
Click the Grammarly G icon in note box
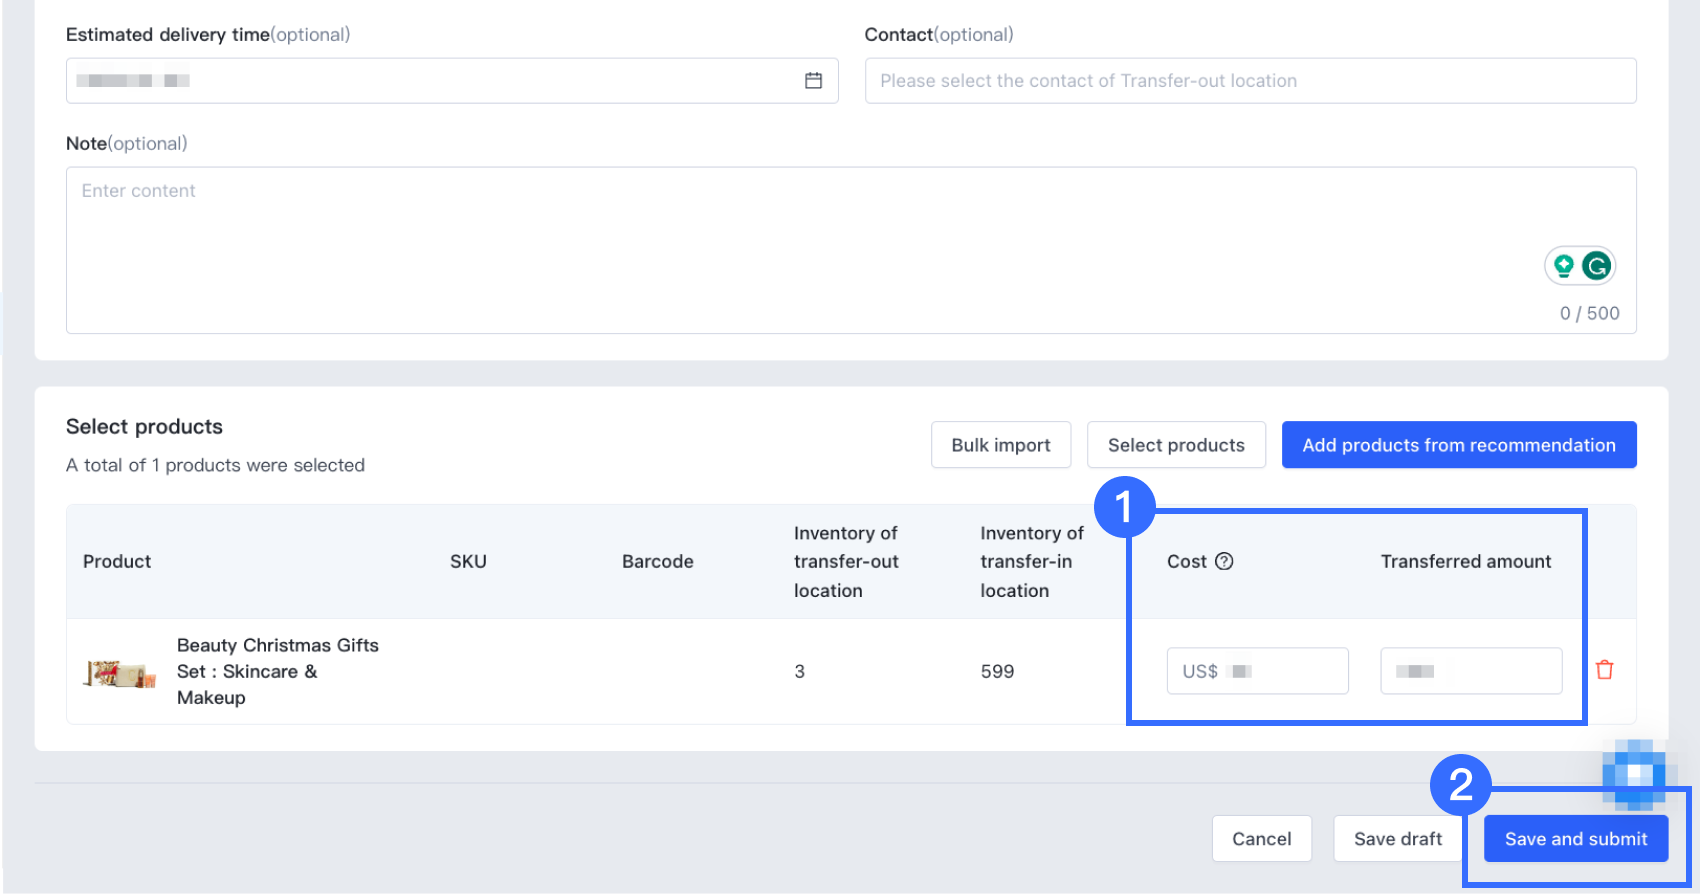pyautogui.click(x=1597, y=266)
